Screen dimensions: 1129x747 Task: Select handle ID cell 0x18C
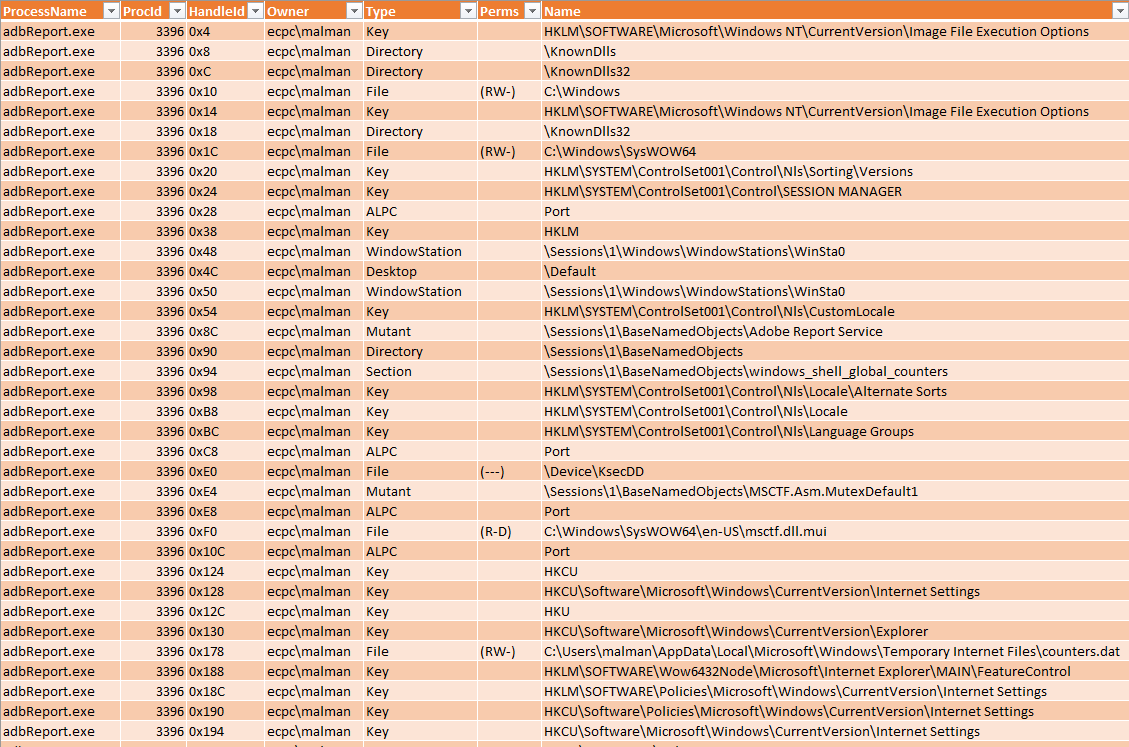[x=225, y=692]
